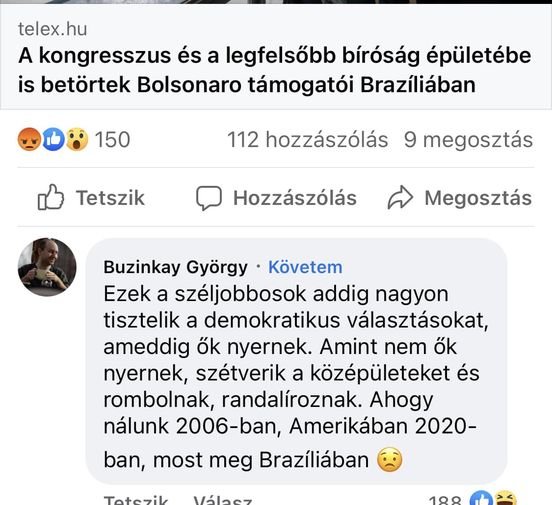
Task: Click the blue like reaction icon
Action: point(54,139)
